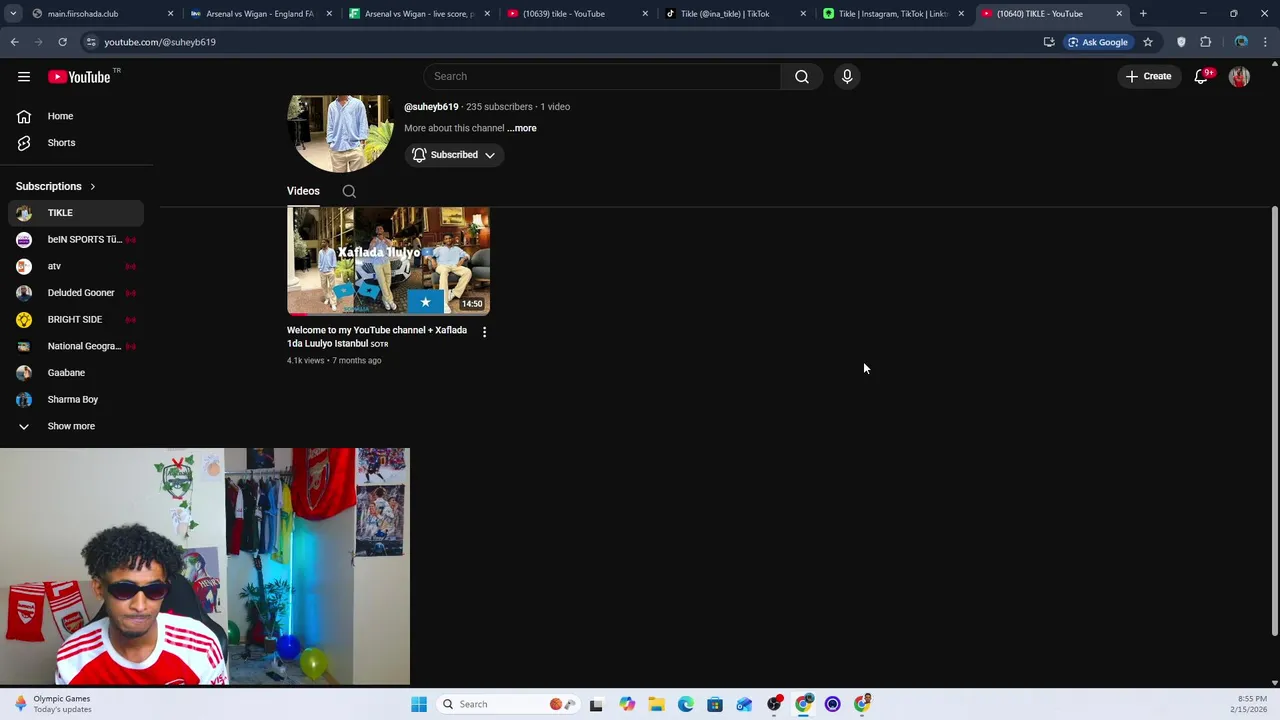Click the shield extension icon

pyautogui.click(x=1181, y=42)
